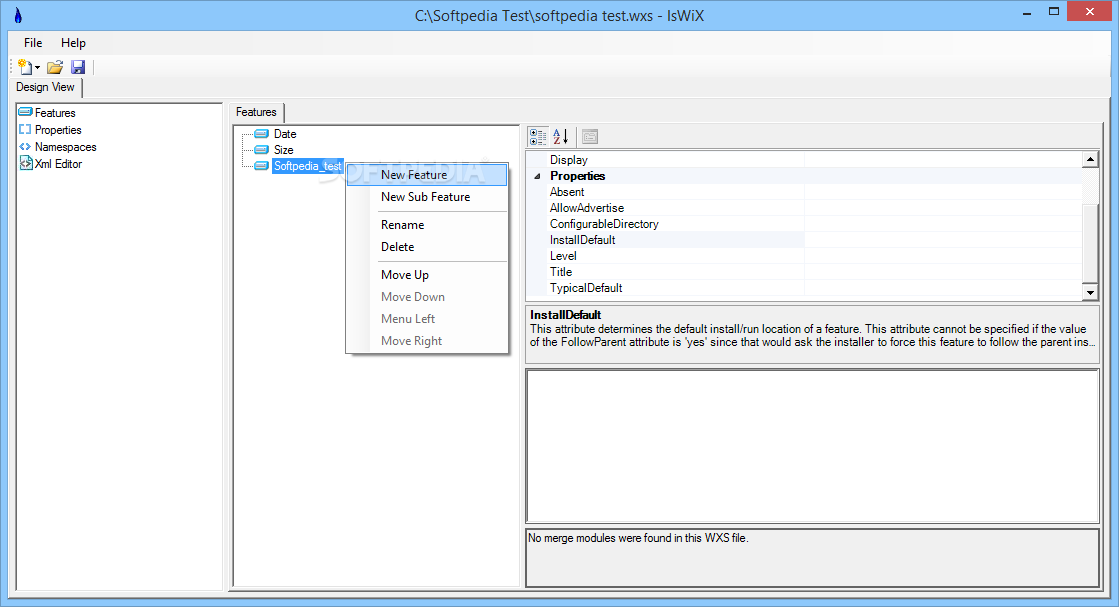Open Features in the left navigation
This screenshot has width=1119, height=607.
coord(55,113)
